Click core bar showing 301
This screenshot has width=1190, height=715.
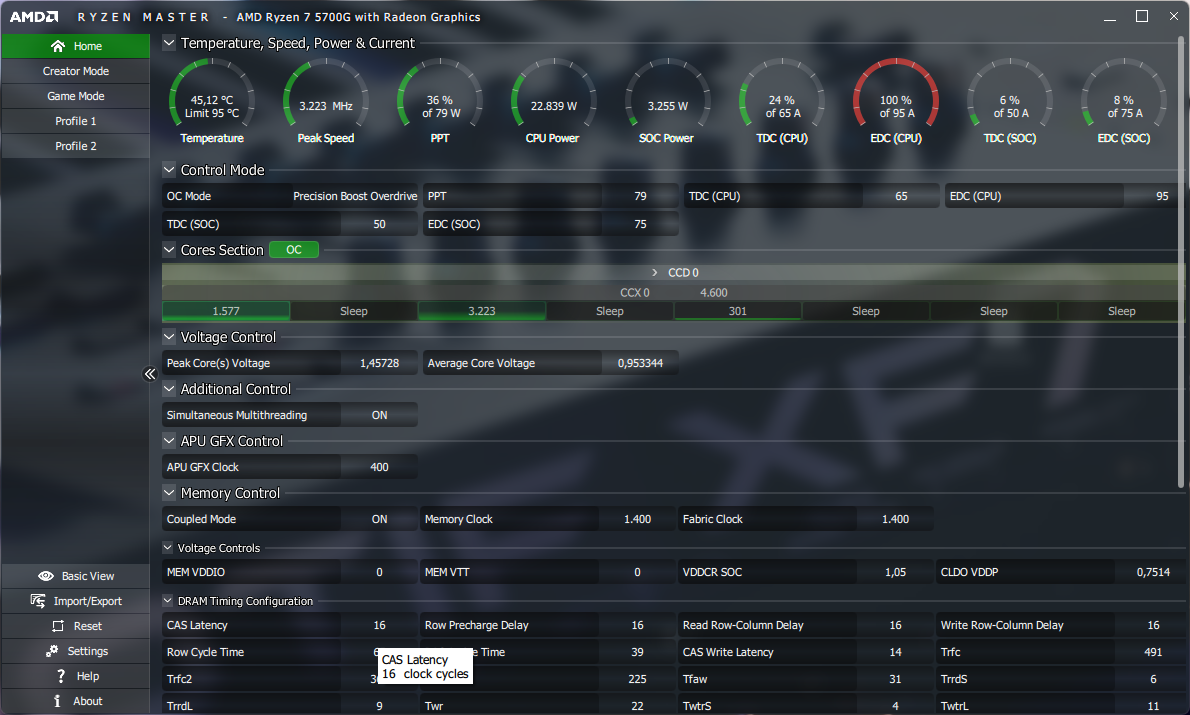tap(738, 311)
